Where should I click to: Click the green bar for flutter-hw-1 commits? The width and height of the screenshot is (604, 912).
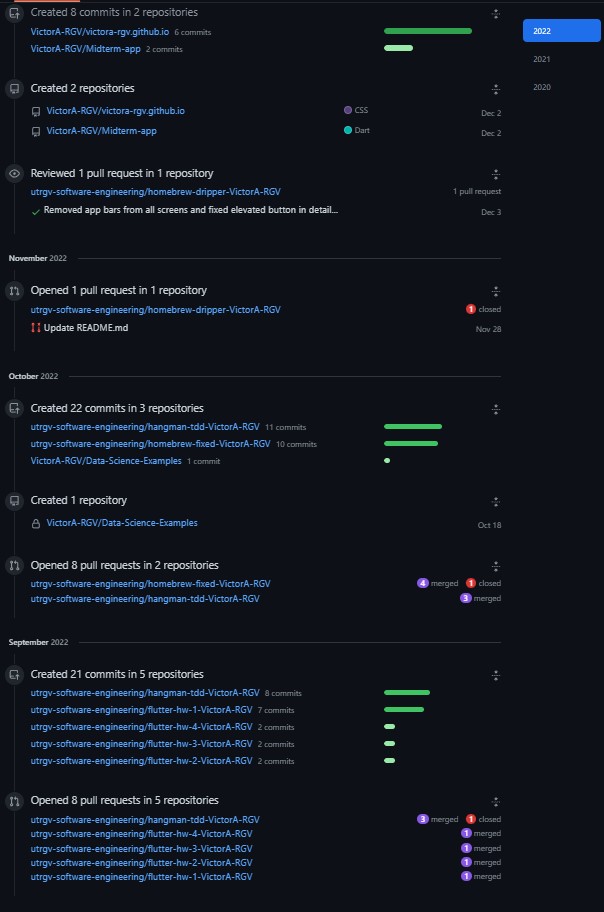pyautogui.click(x=404, y=710)
